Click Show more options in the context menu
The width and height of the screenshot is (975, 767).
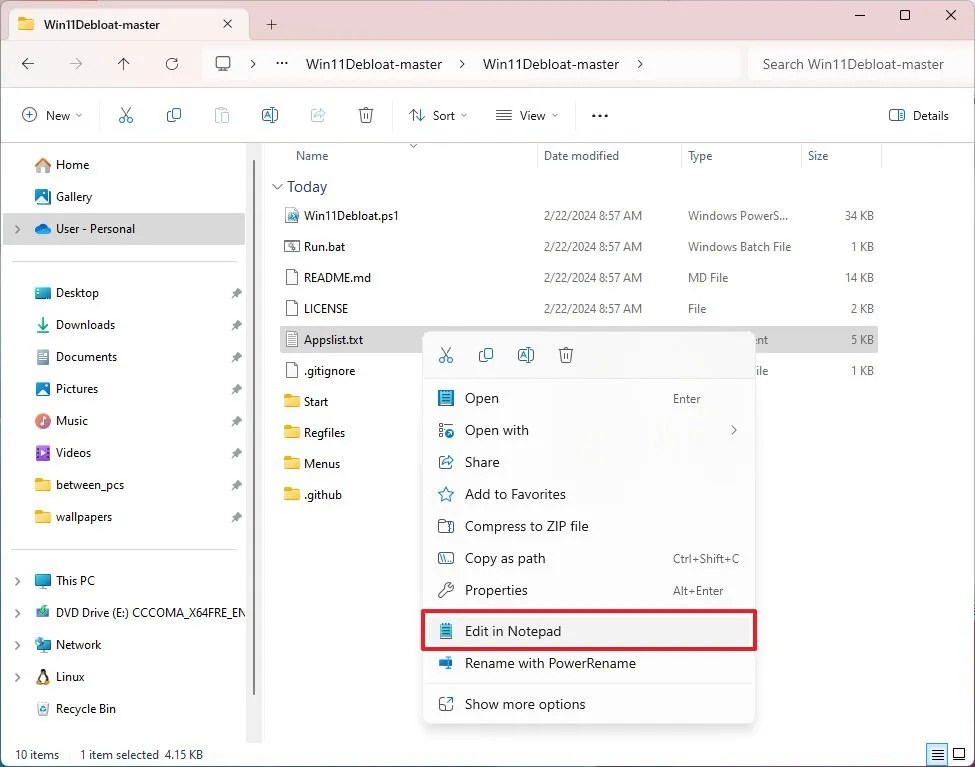524,704
